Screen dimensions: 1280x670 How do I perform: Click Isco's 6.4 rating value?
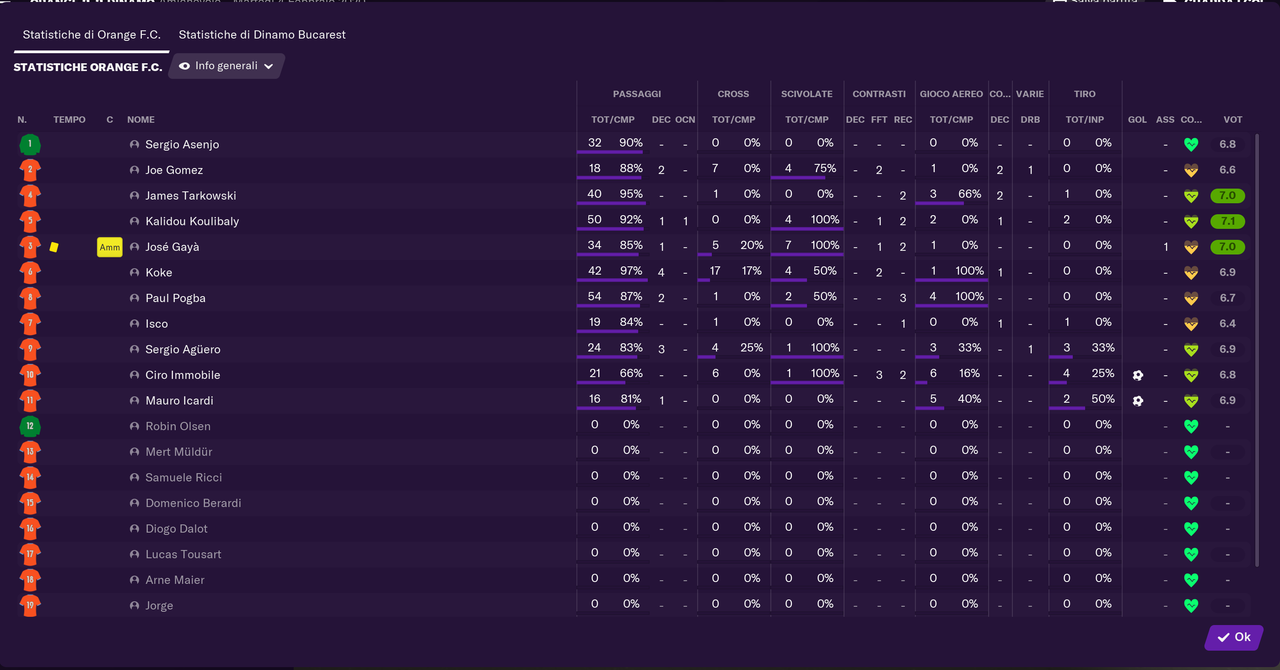coord(1228,324)
